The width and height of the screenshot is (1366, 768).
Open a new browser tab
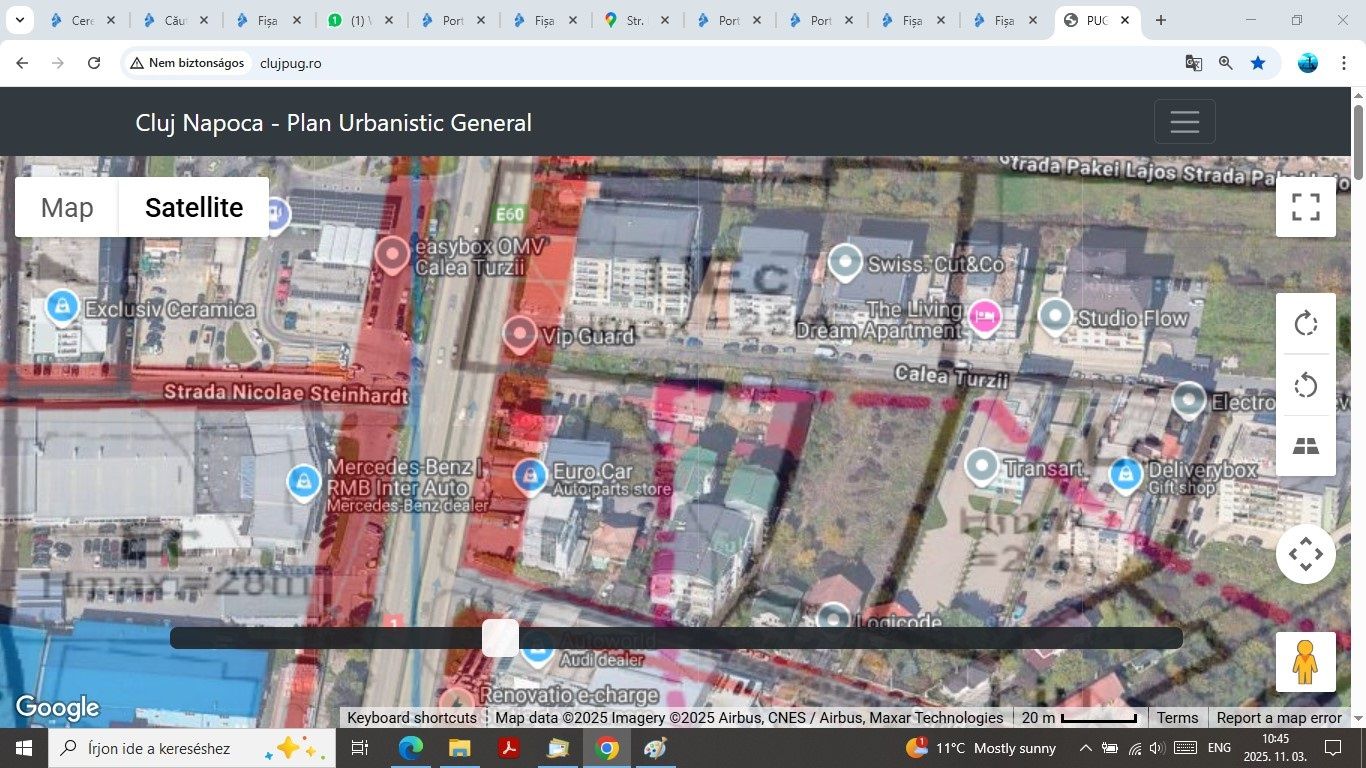(1160, 20)
